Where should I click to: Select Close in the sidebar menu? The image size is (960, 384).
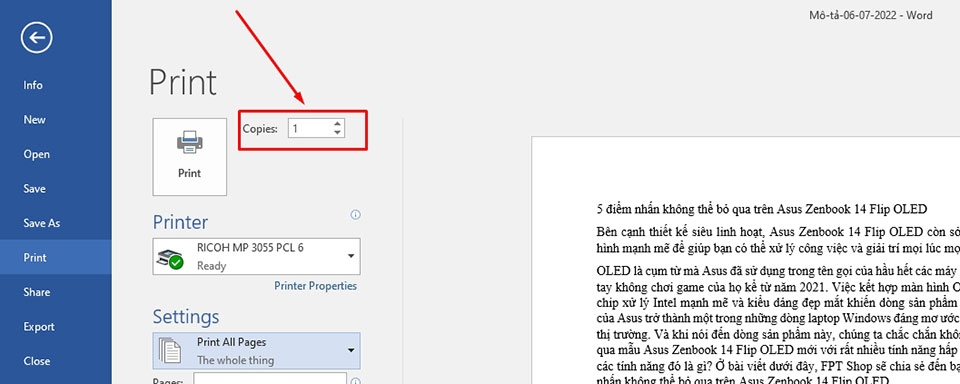(36, 361)
